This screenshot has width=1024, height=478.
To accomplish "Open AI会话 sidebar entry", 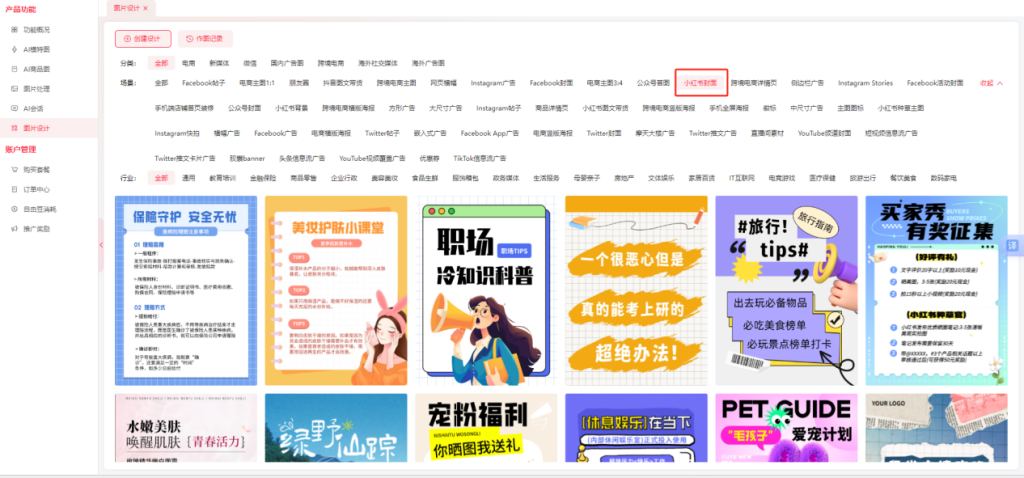I will 34,108.
